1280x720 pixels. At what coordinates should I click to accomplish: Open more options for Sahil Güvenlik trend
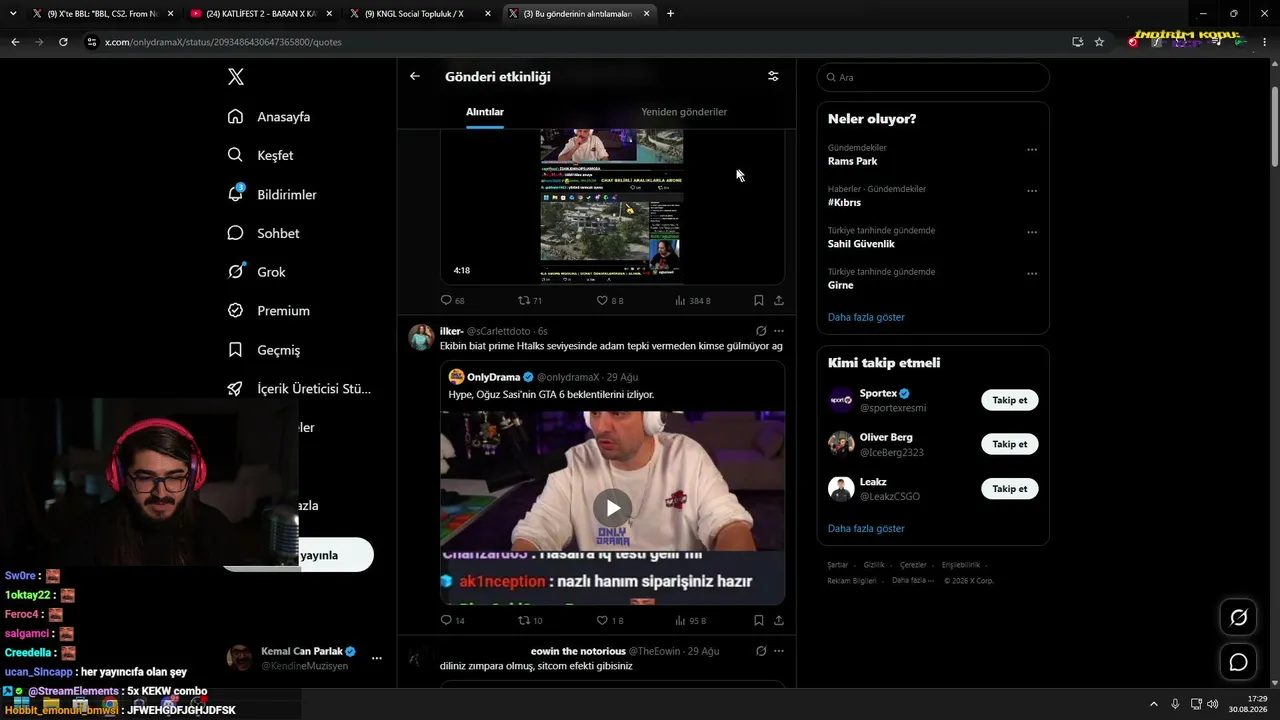coord(1032,232)
